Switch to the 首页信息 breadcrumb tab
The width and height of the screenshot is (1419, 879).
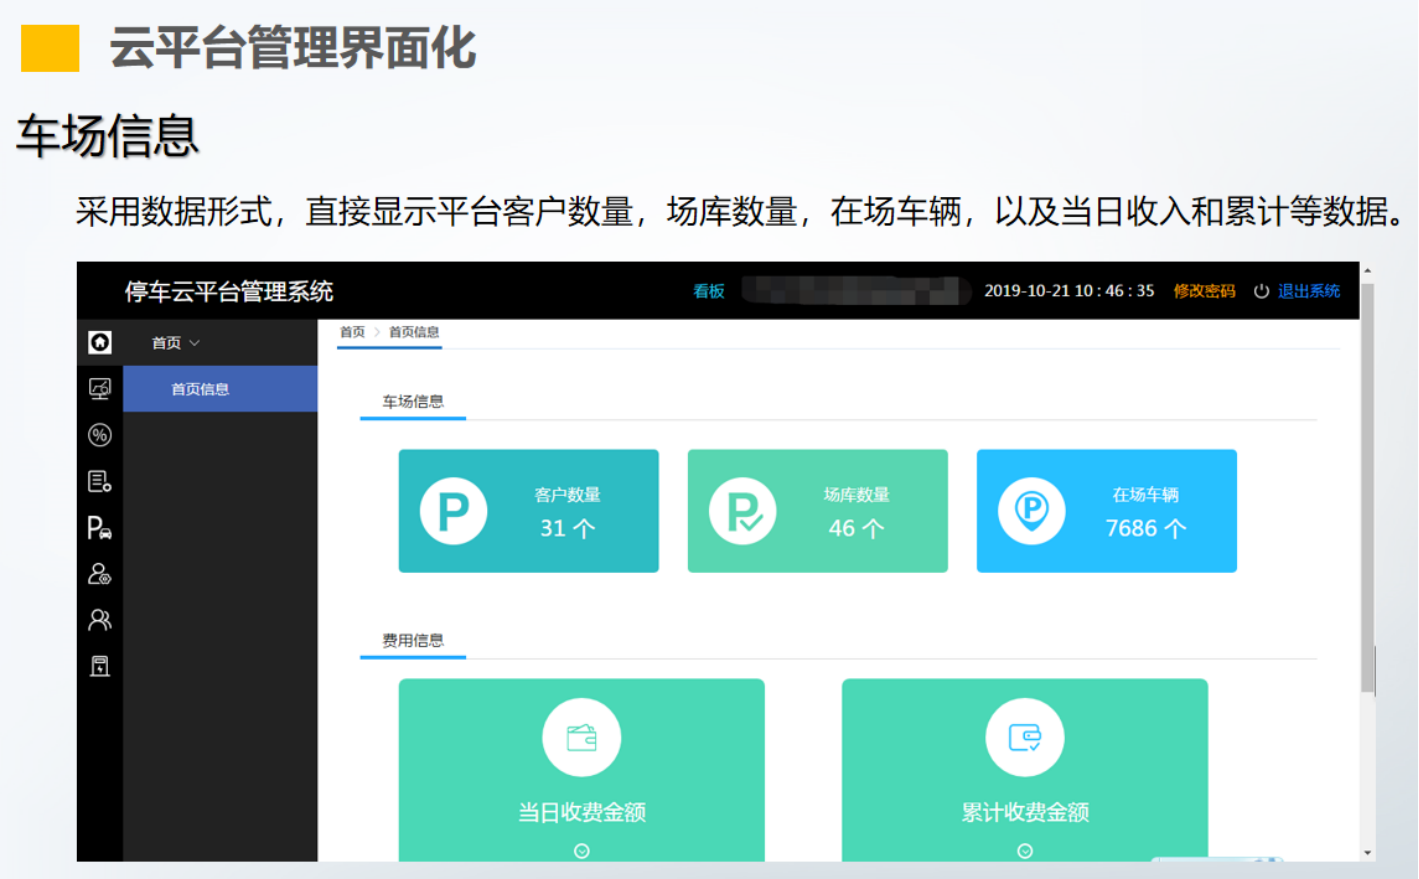point(414,332)
